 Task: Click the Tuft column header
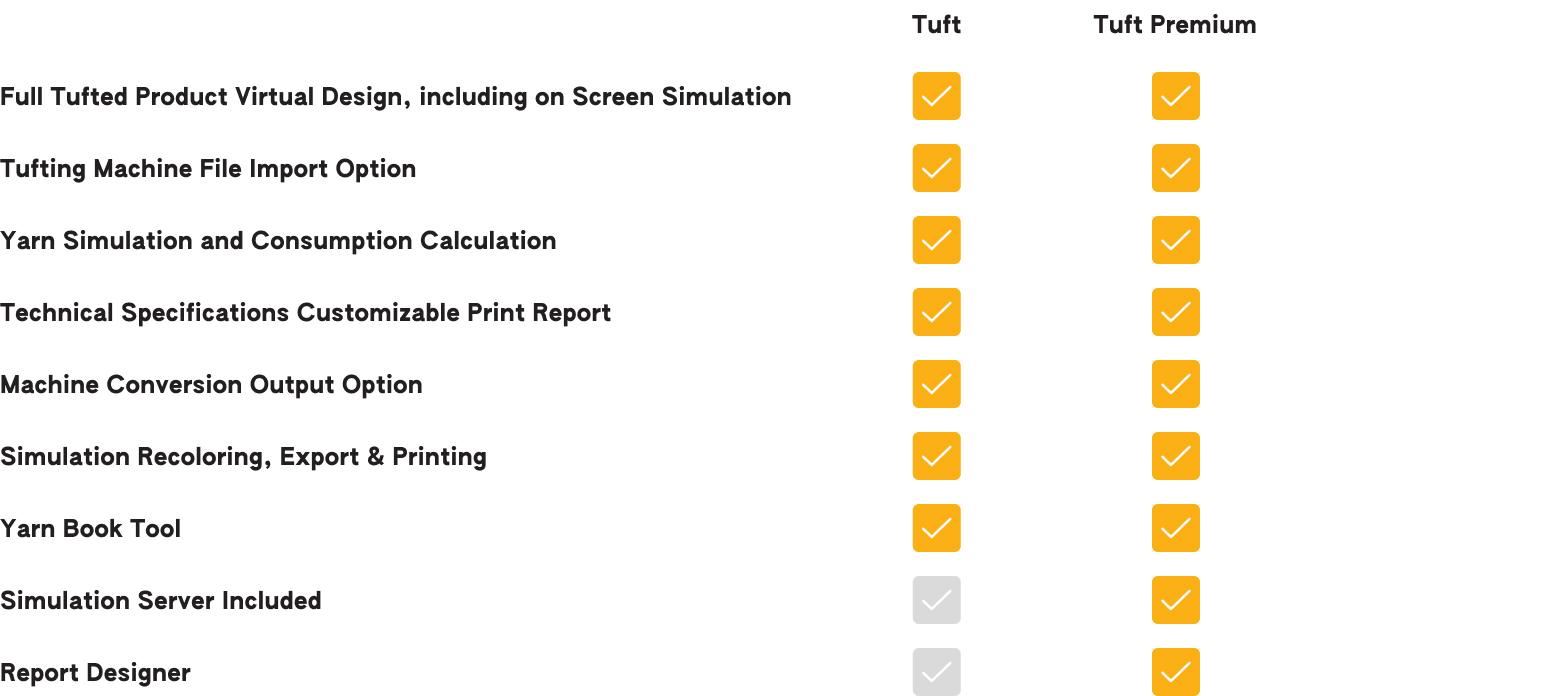coord(936,25)
